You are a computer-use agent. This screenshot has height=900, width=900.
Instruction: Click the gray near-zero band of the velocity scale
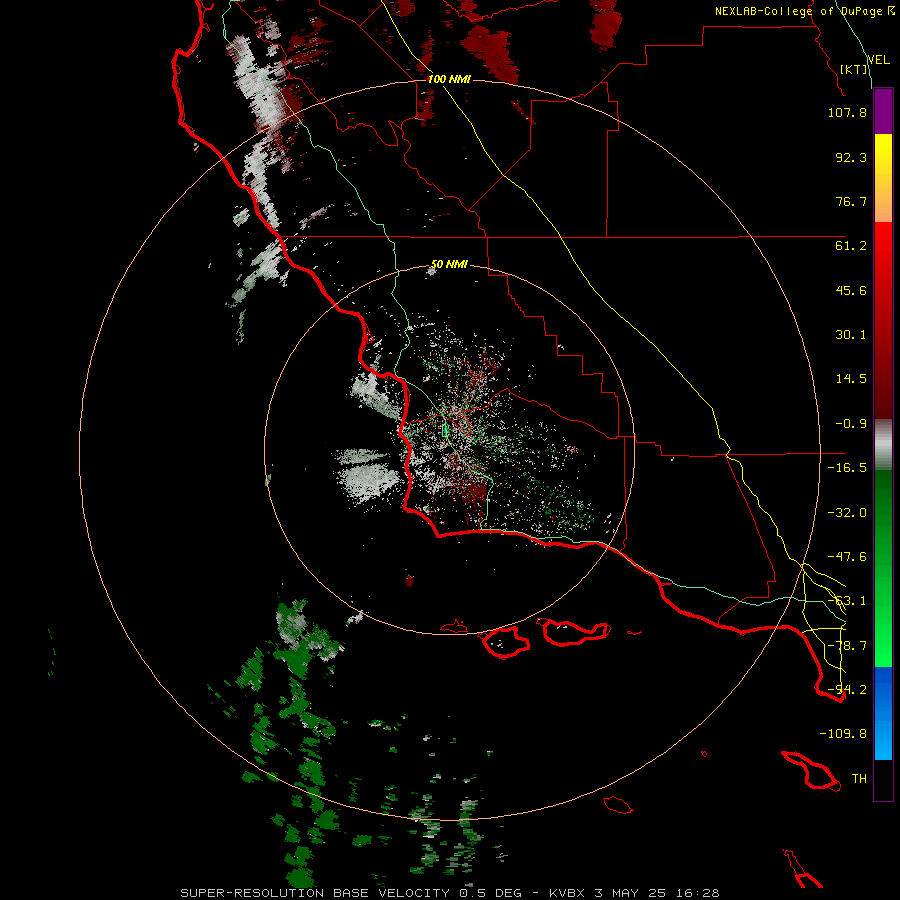pos(883,445)
